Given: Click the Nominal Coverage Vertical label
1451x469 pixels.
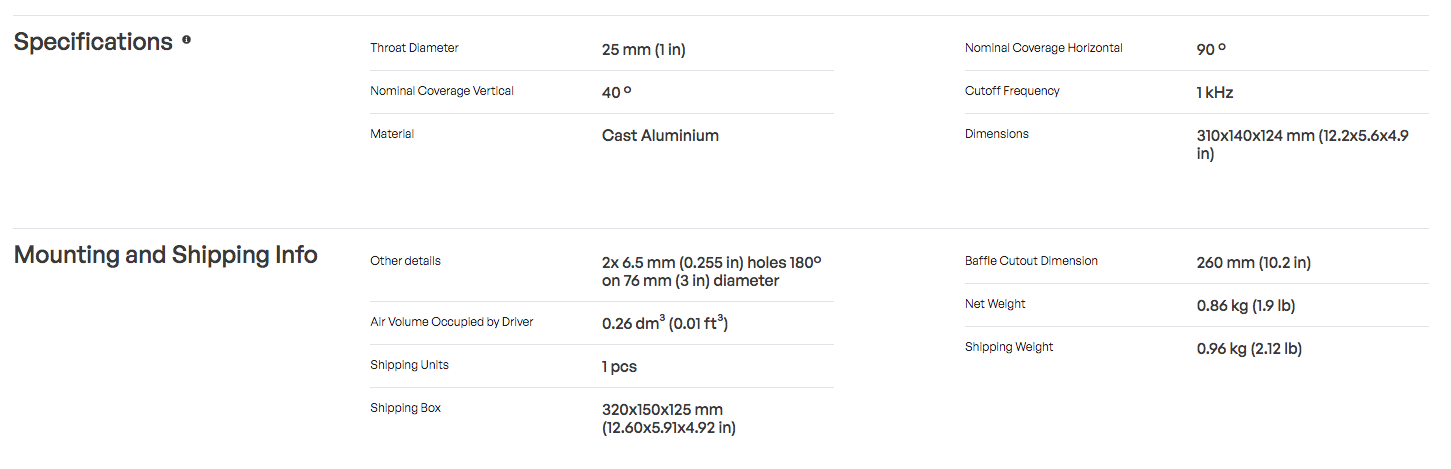Looking at the screenshot, I should 442,91.
